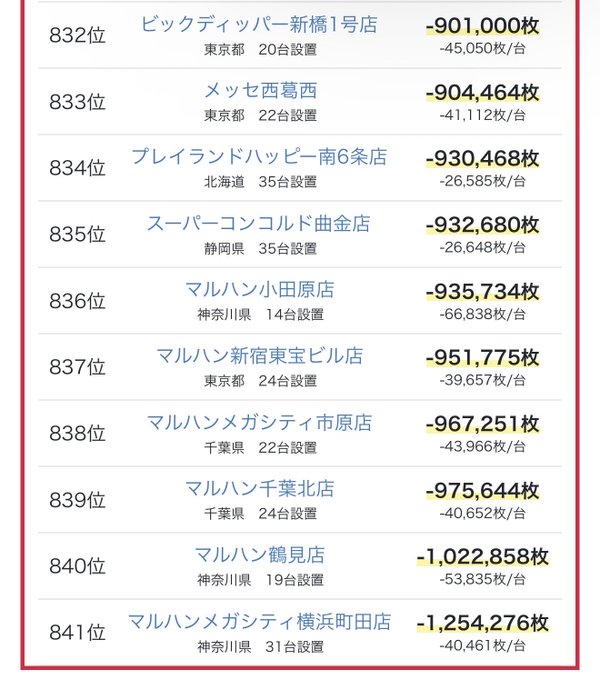Click the -1,022,858枚 total value

(483, 557)
